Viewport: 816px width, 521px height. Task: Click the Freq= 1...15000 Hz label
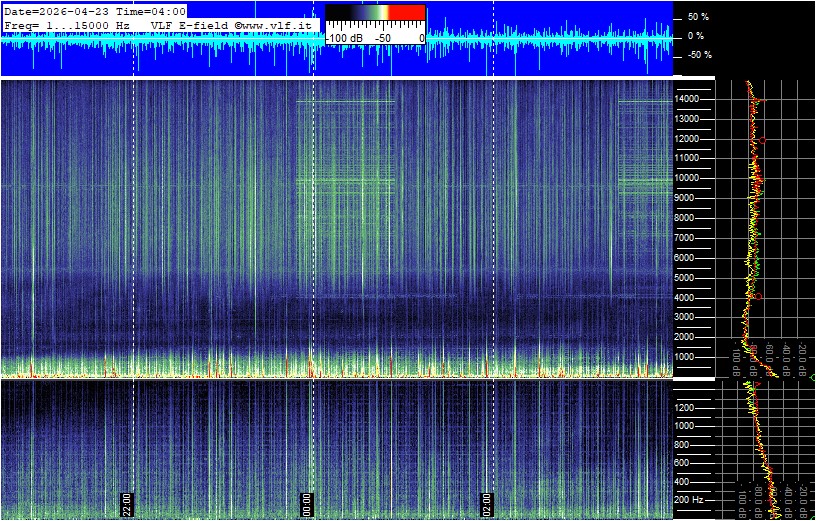66,23
